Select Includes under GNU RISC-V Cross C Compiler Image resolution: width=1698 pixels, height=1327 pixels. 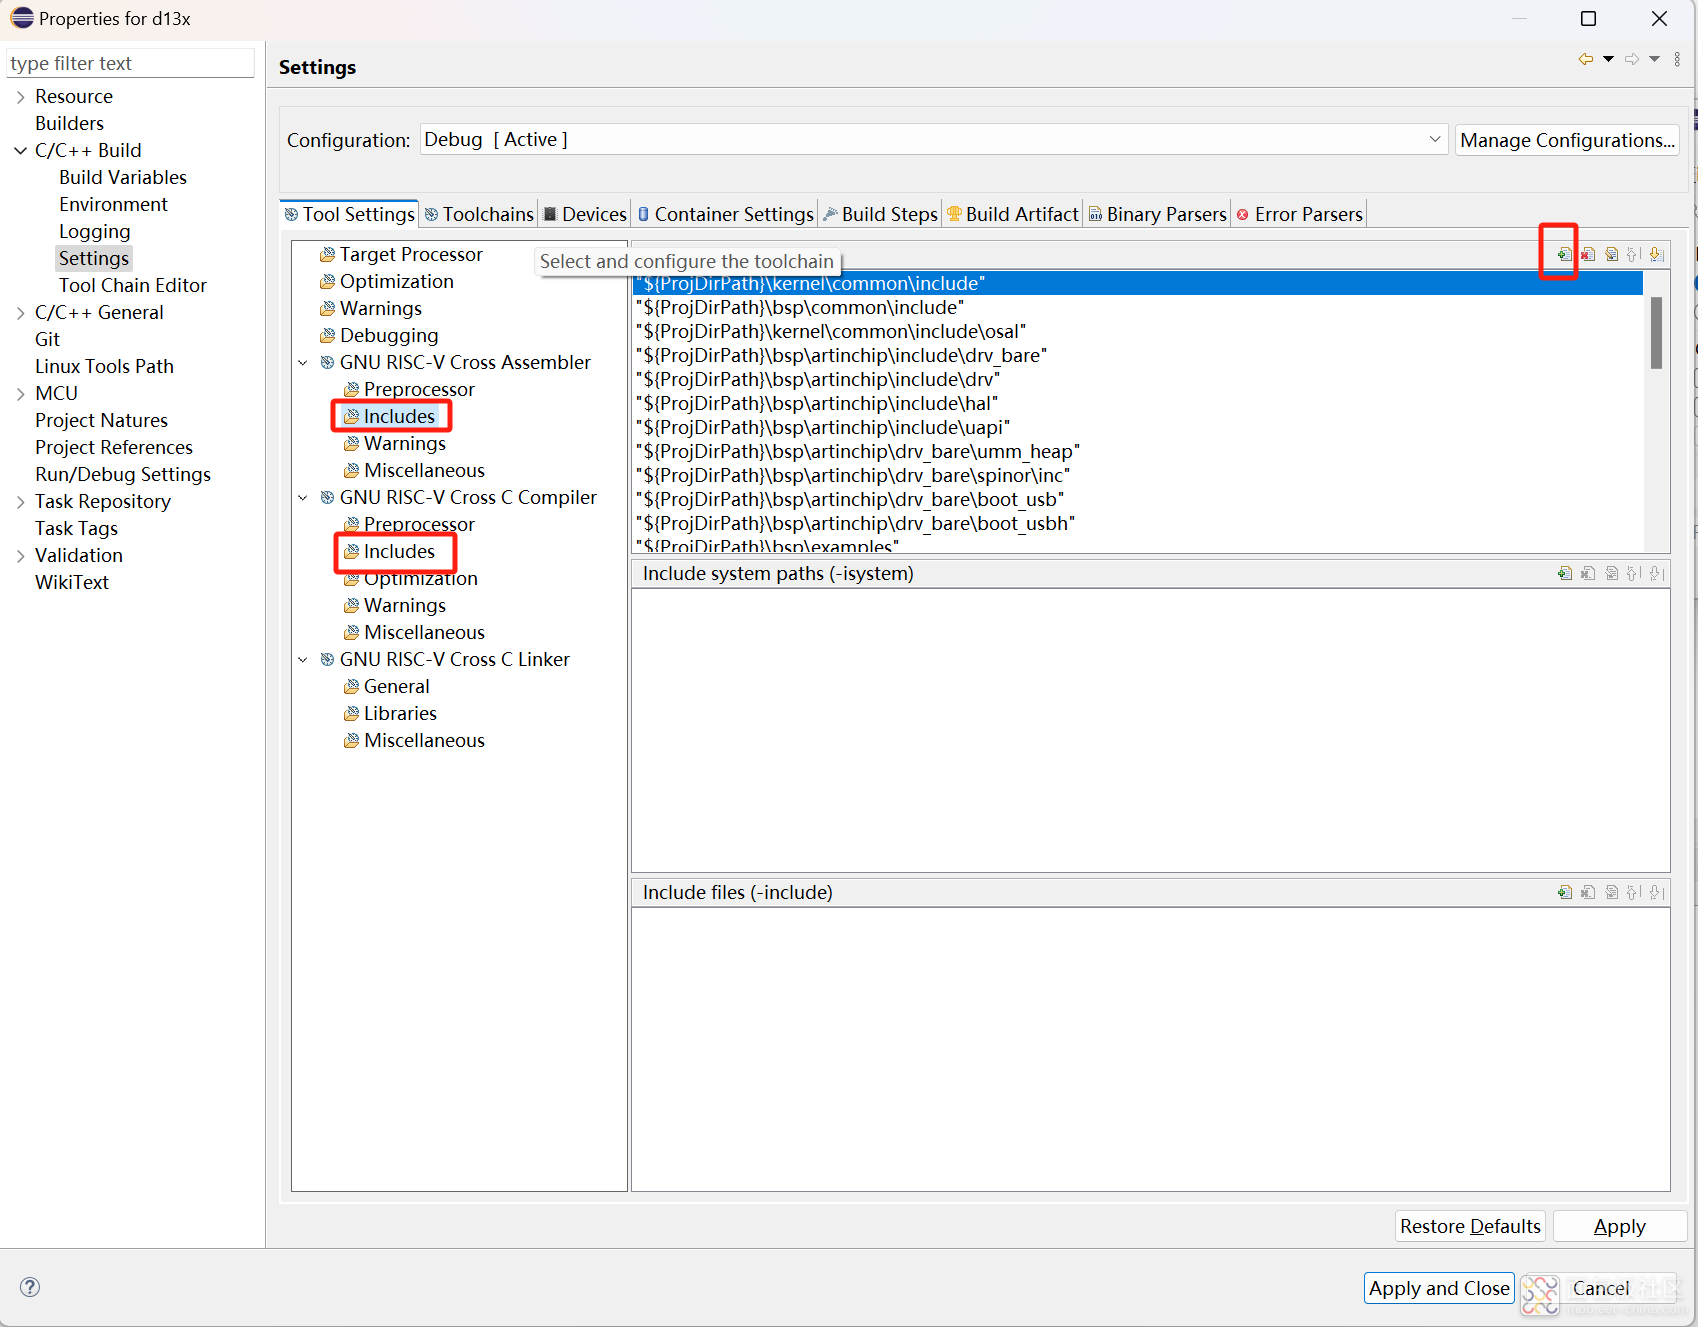399,552
